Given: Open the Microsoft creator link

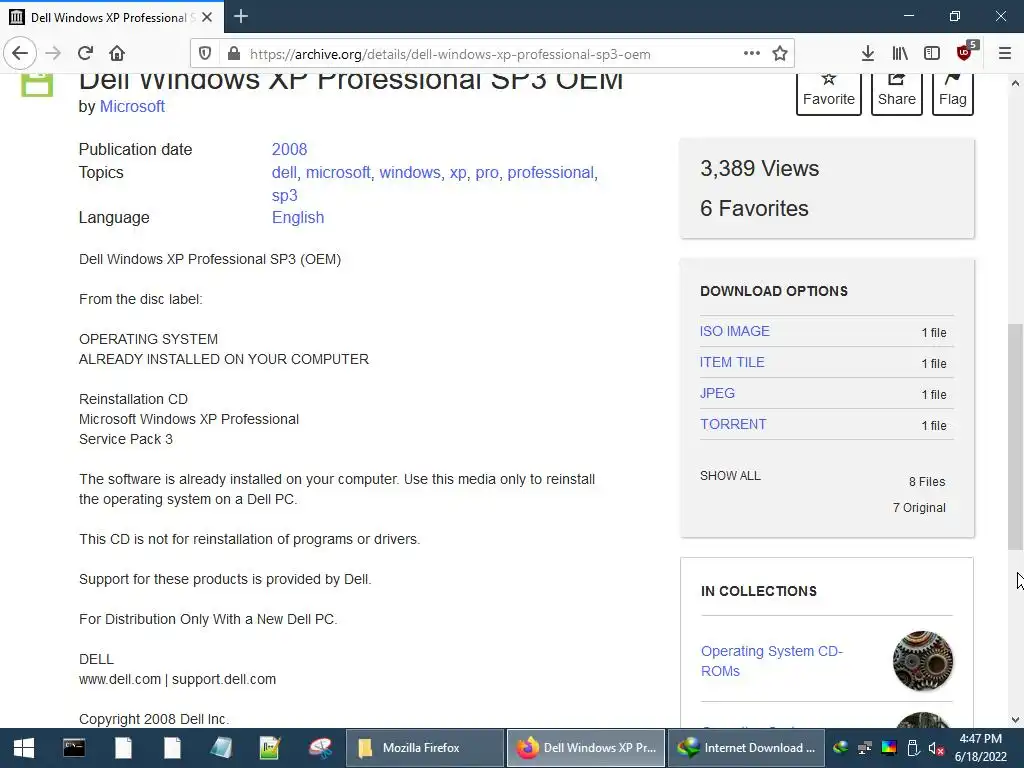Looking at the screenshot, I should click(132, 106).
